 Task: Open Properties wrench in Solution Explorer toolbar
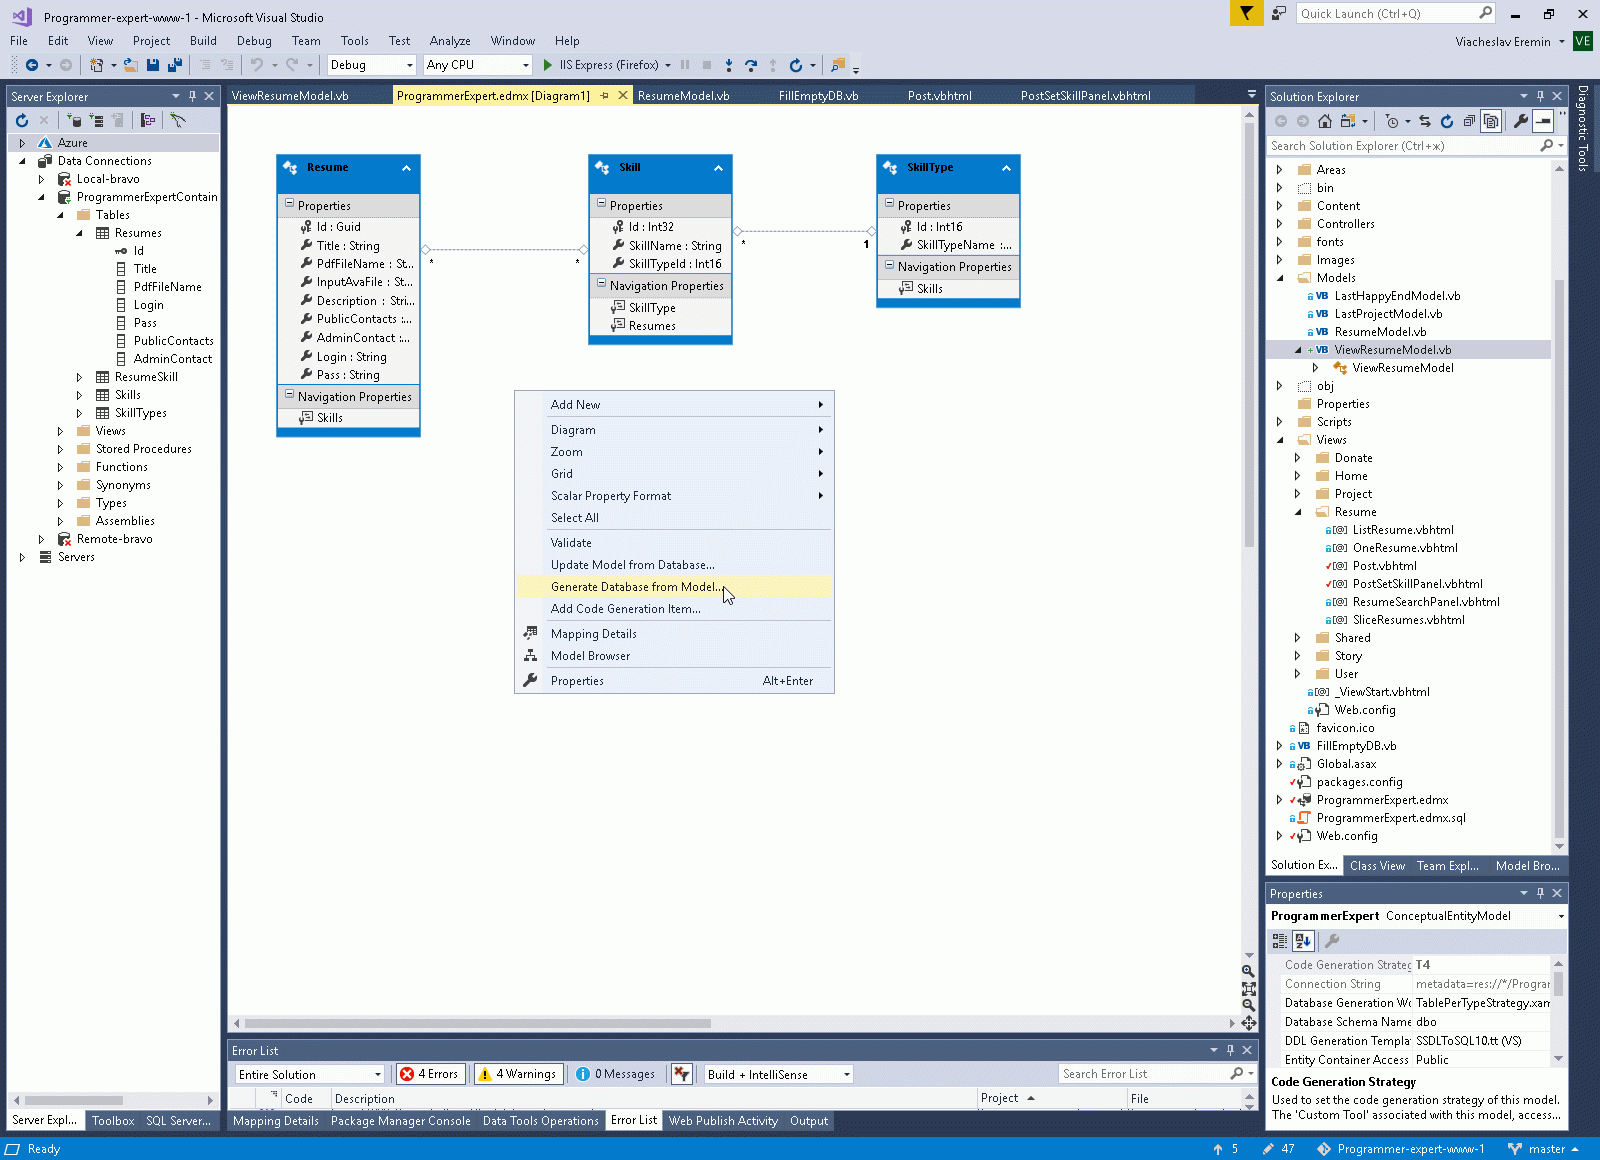pyautogui.click(x=1521, y=121)
